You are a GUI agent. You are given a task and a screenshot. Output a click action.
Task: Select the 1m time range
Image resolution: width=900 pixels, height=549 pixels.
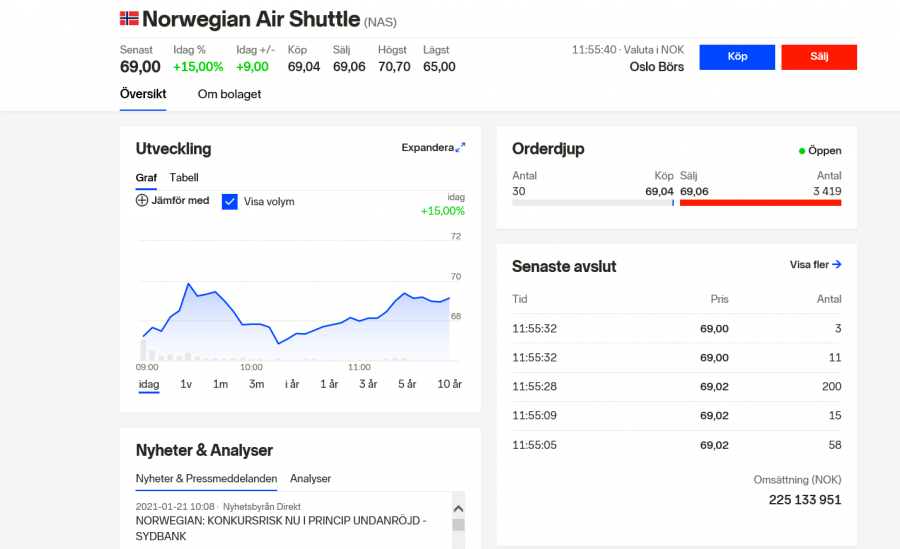click(x=220, y=384)
